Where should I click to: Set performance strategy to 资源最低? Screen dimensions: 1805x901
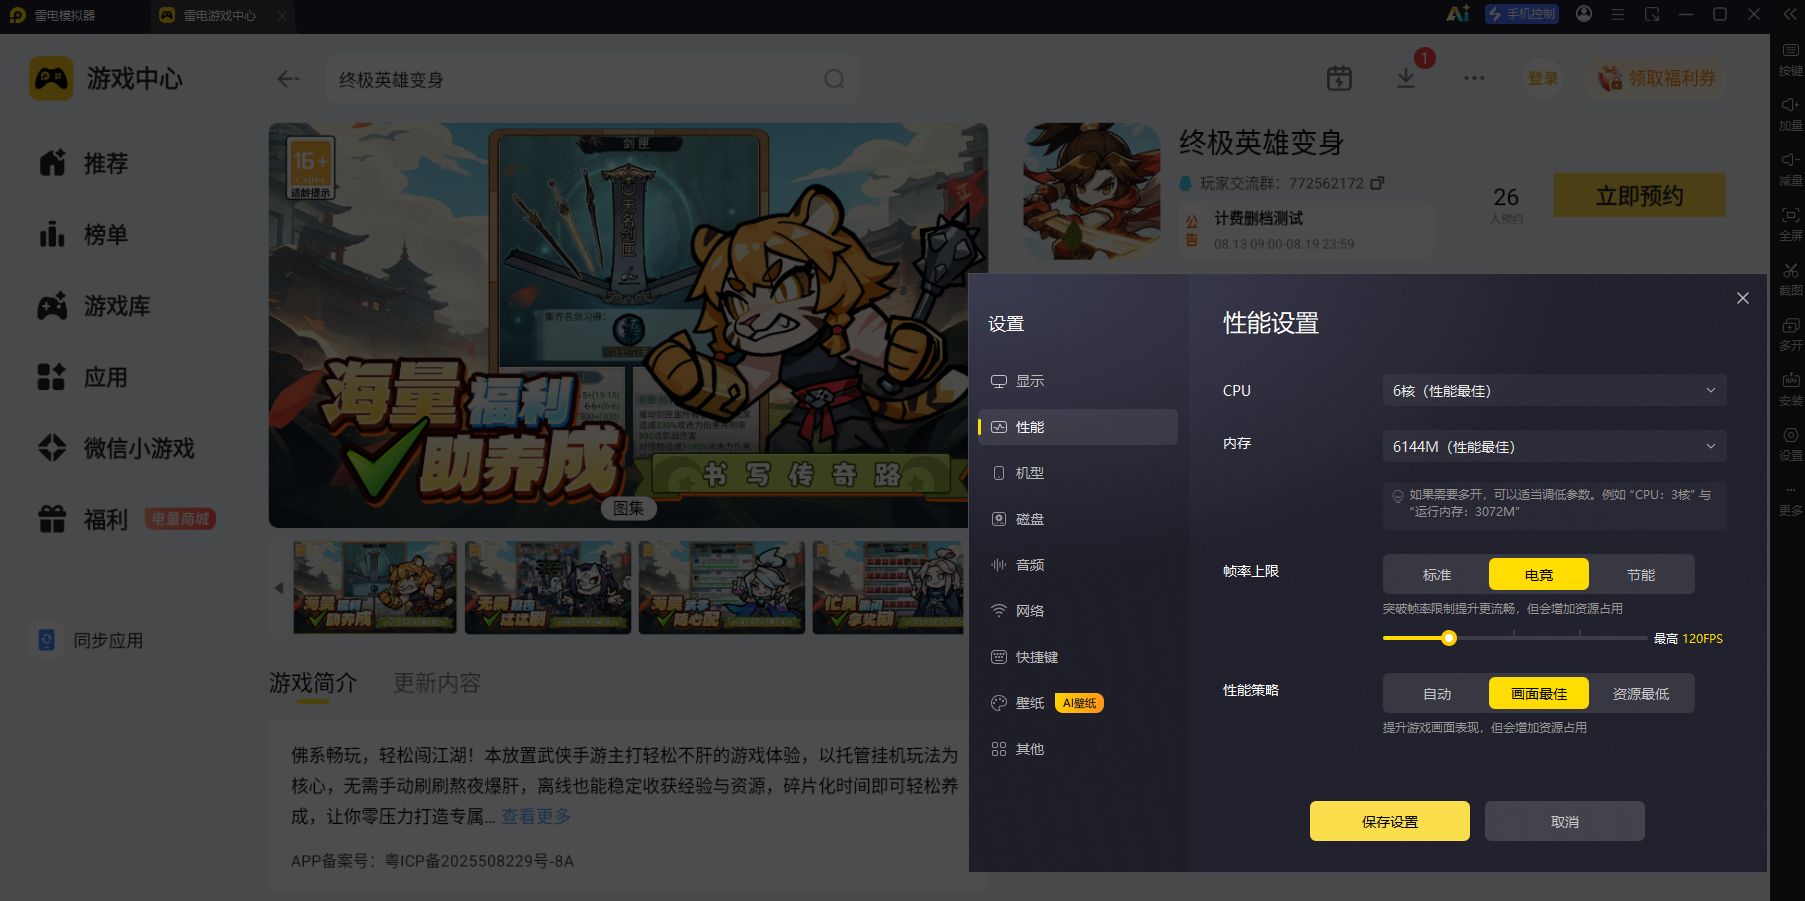point(1641,694)
